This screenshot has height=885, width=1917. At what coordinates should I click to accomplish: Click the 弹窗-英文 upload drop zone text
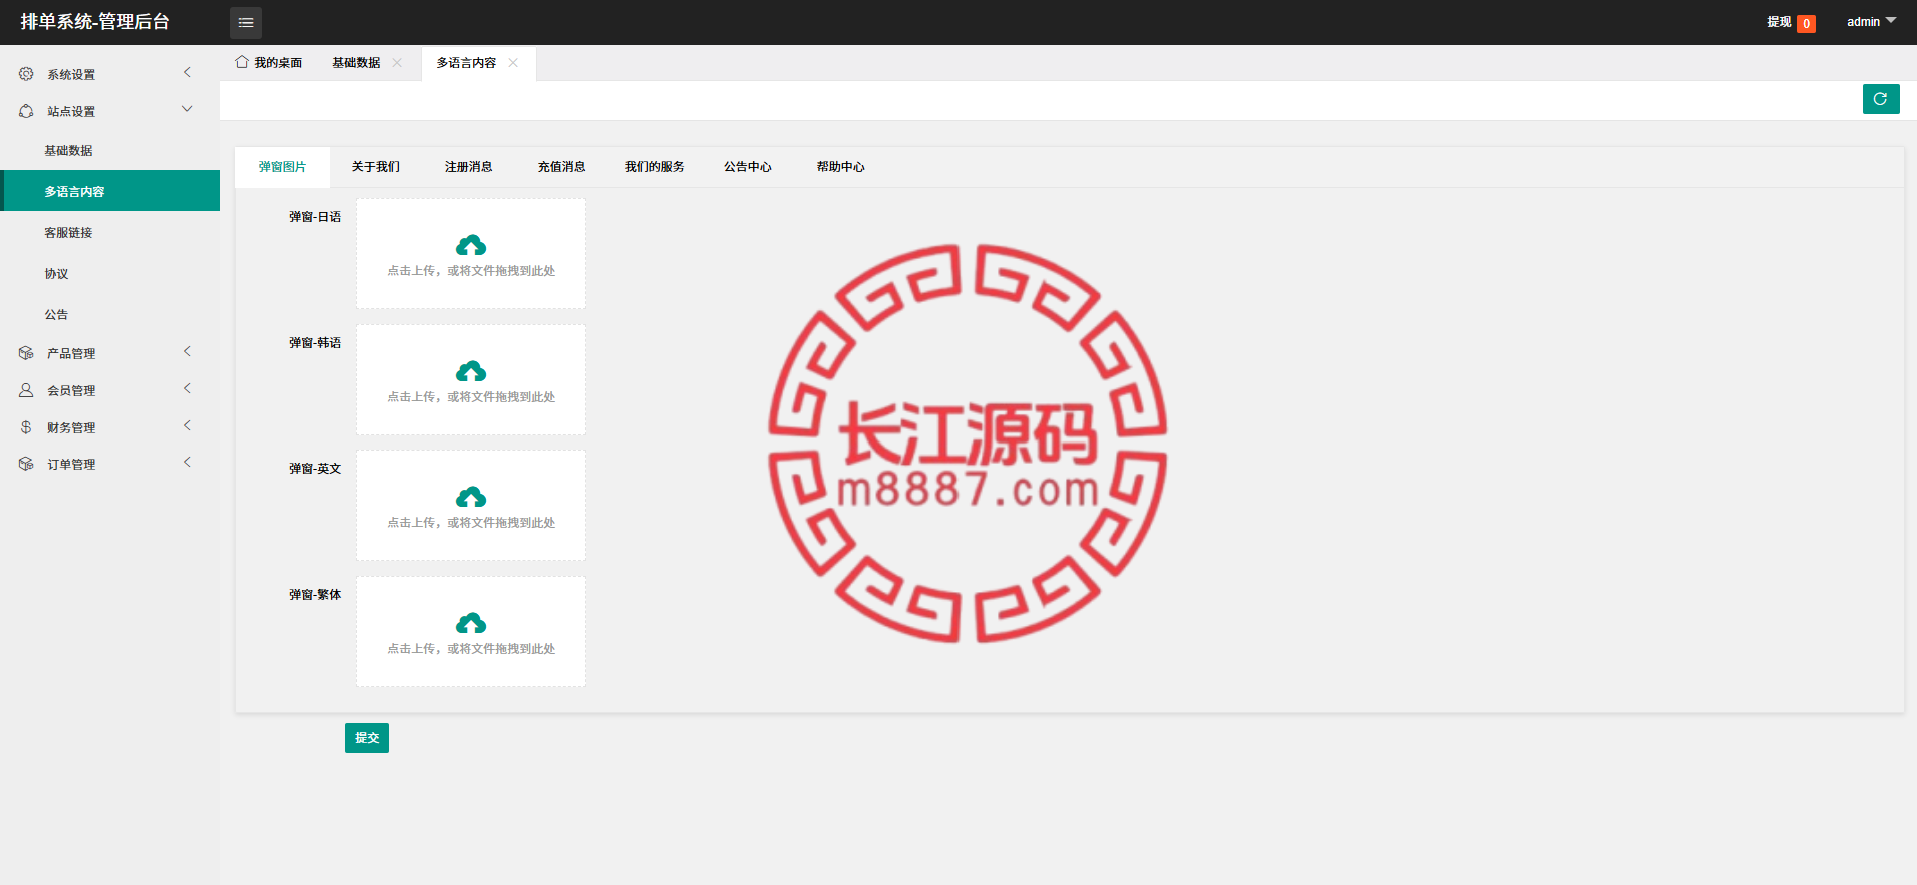471,523
